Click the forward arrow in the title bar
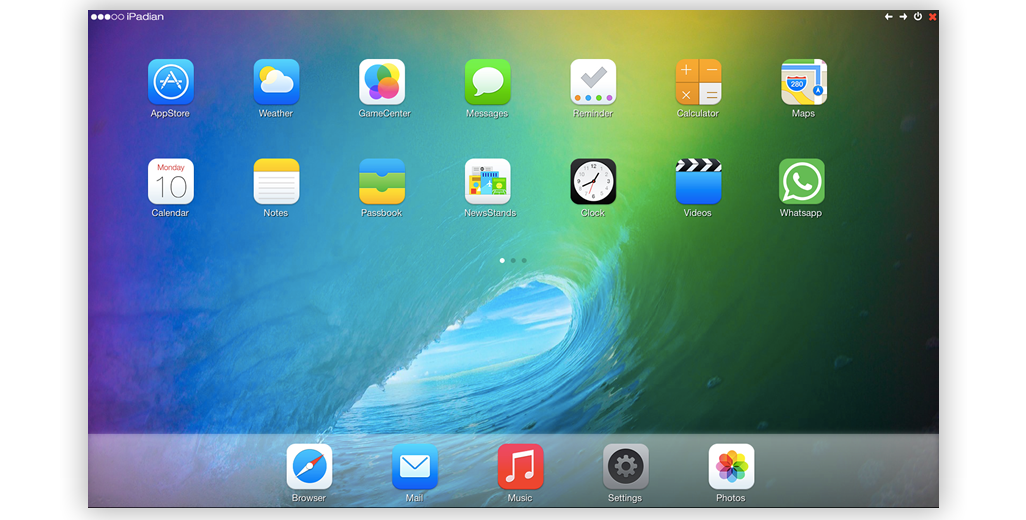Screen dimensions: 1026x520 (903, 16)
